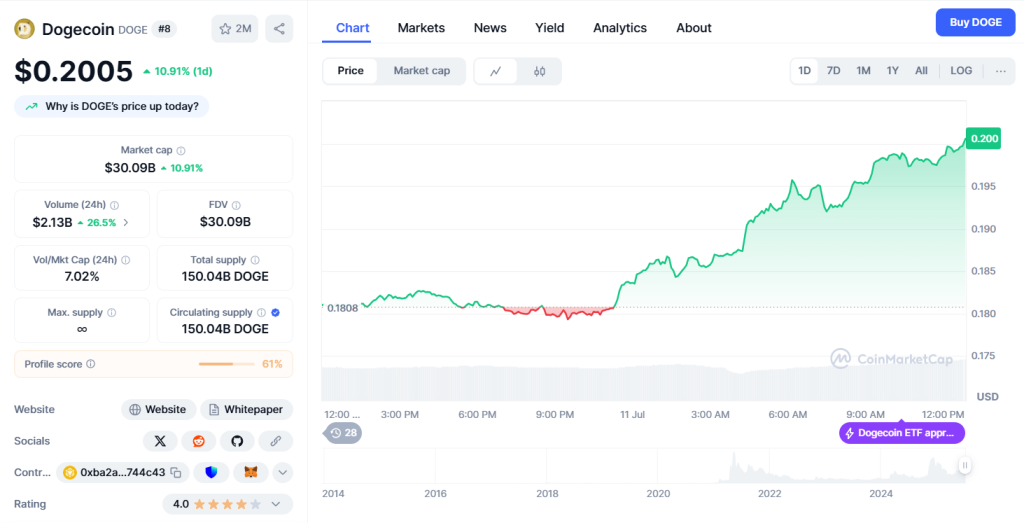This screenshot has width=1024, height=523.
Task: Click the $0.2005 price value
Action: point(74,71)
